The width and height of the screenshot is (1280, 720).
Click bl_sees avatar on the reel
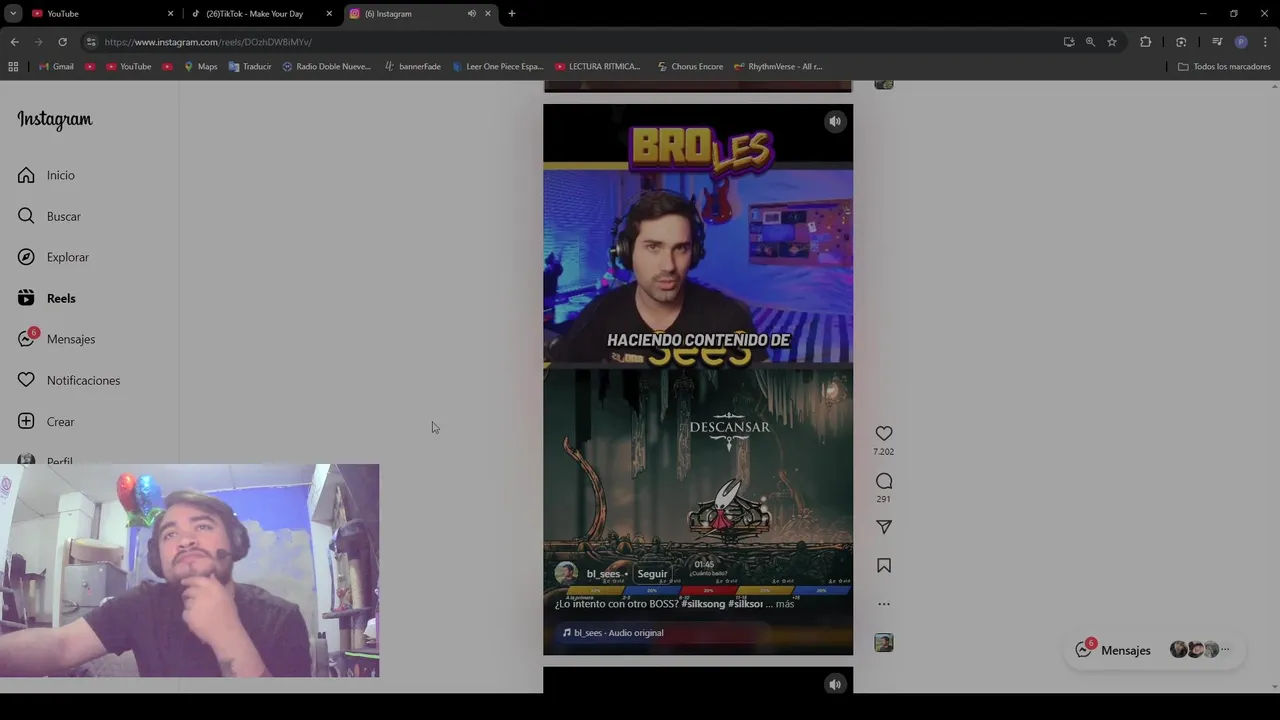tap(566, 573)
